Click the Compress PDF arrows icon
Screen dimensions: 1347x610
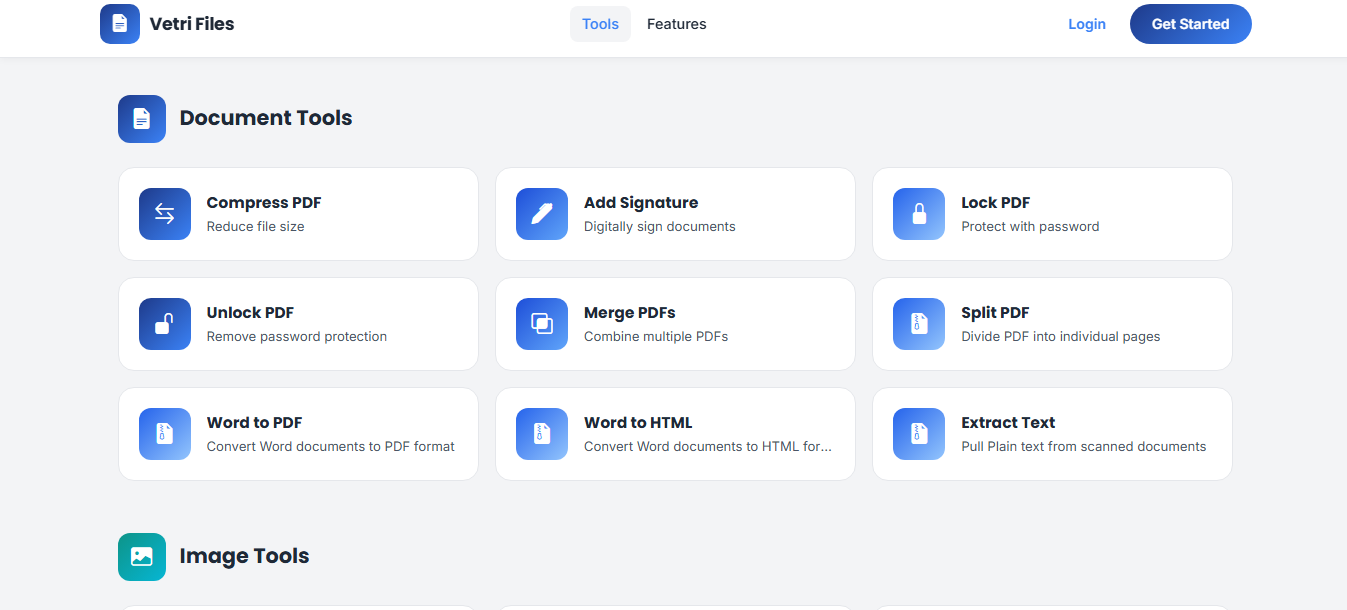[x=165, y=214]
